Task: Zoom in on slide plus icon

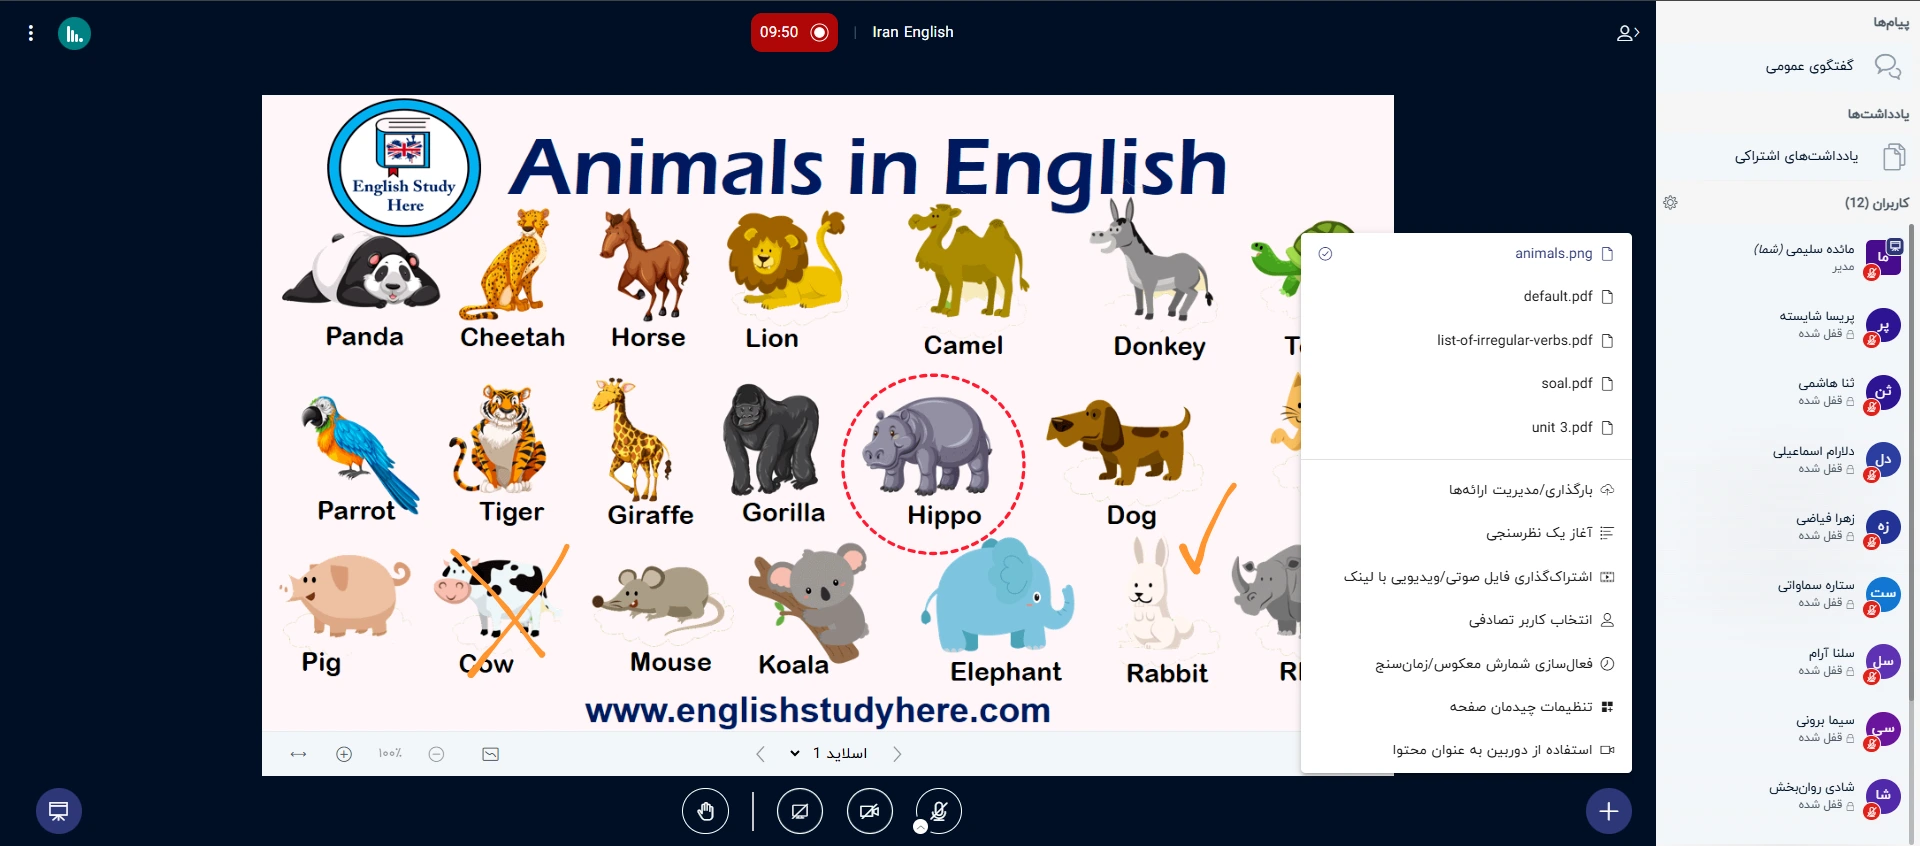Action: coord(344,754)
